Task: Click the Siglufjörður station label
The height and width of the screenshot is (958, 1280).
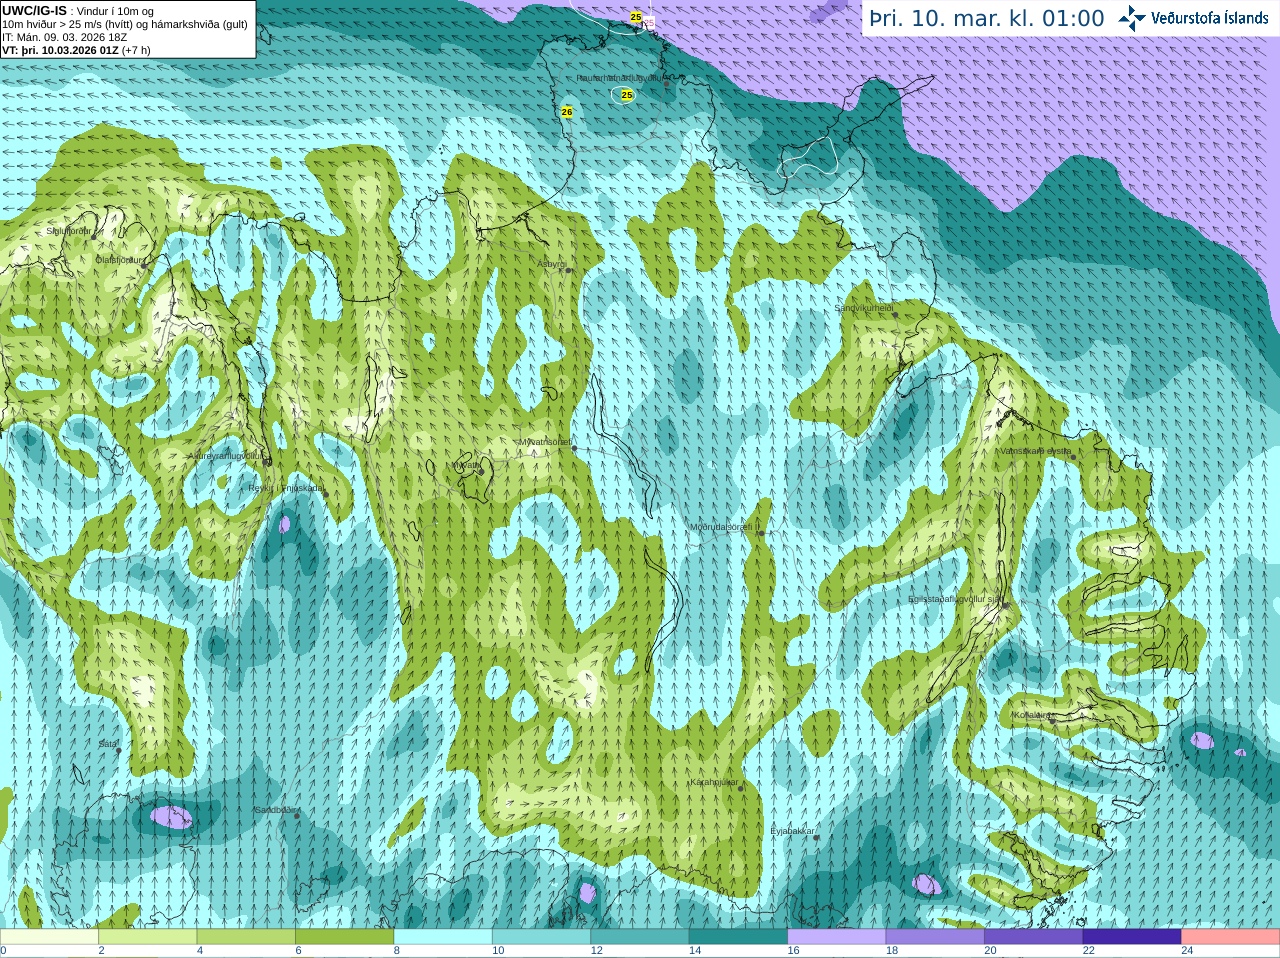Action: coord(68,231)
